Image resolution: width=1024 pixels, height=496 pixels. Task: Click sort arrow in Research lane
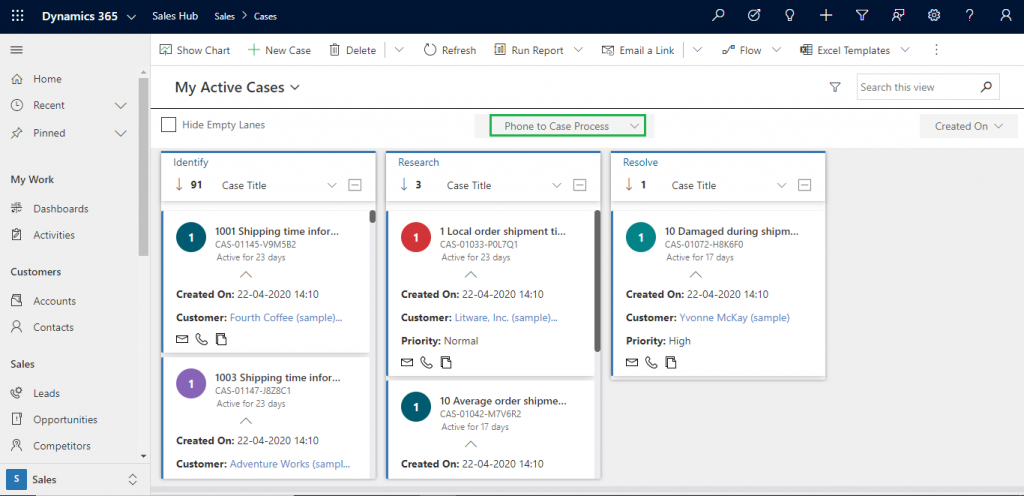404,185
